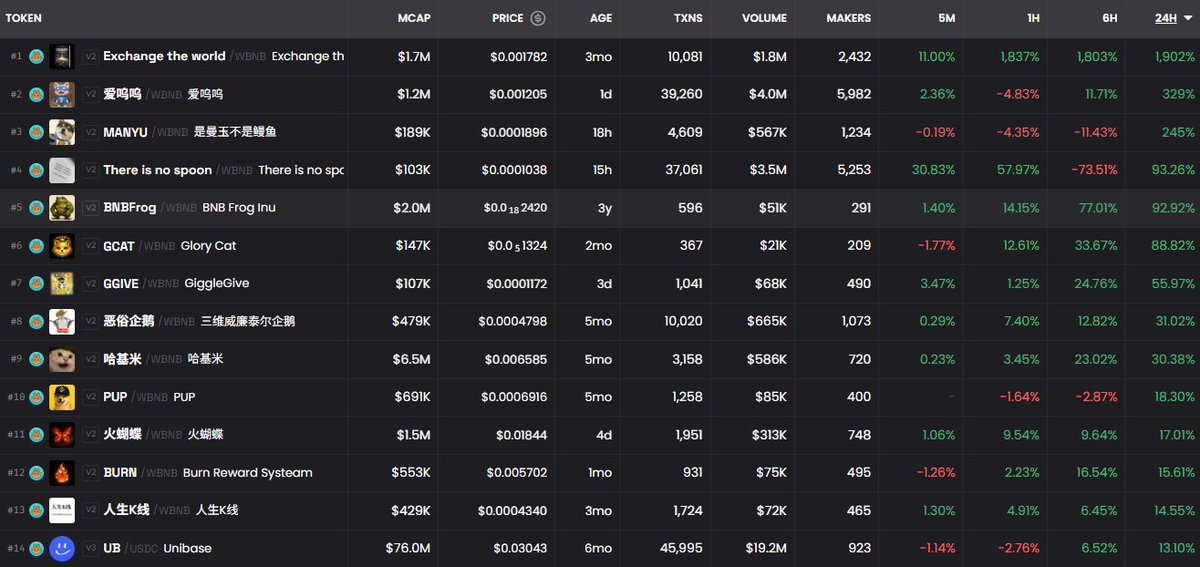Click the 30.83% 5M value
This screenshot has width=1200, height=567.
[934, 170]
